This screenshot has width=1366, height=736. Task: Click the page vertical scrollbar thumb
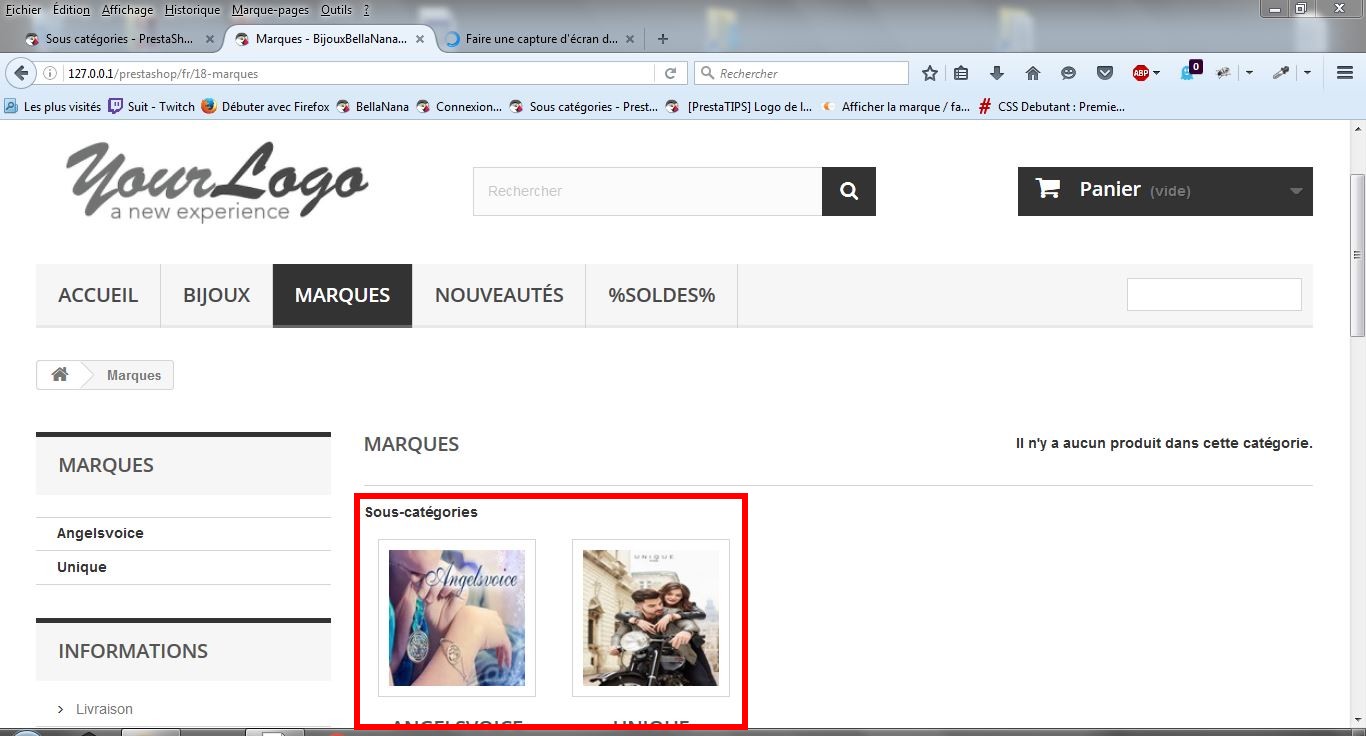tap(1357, 255)
